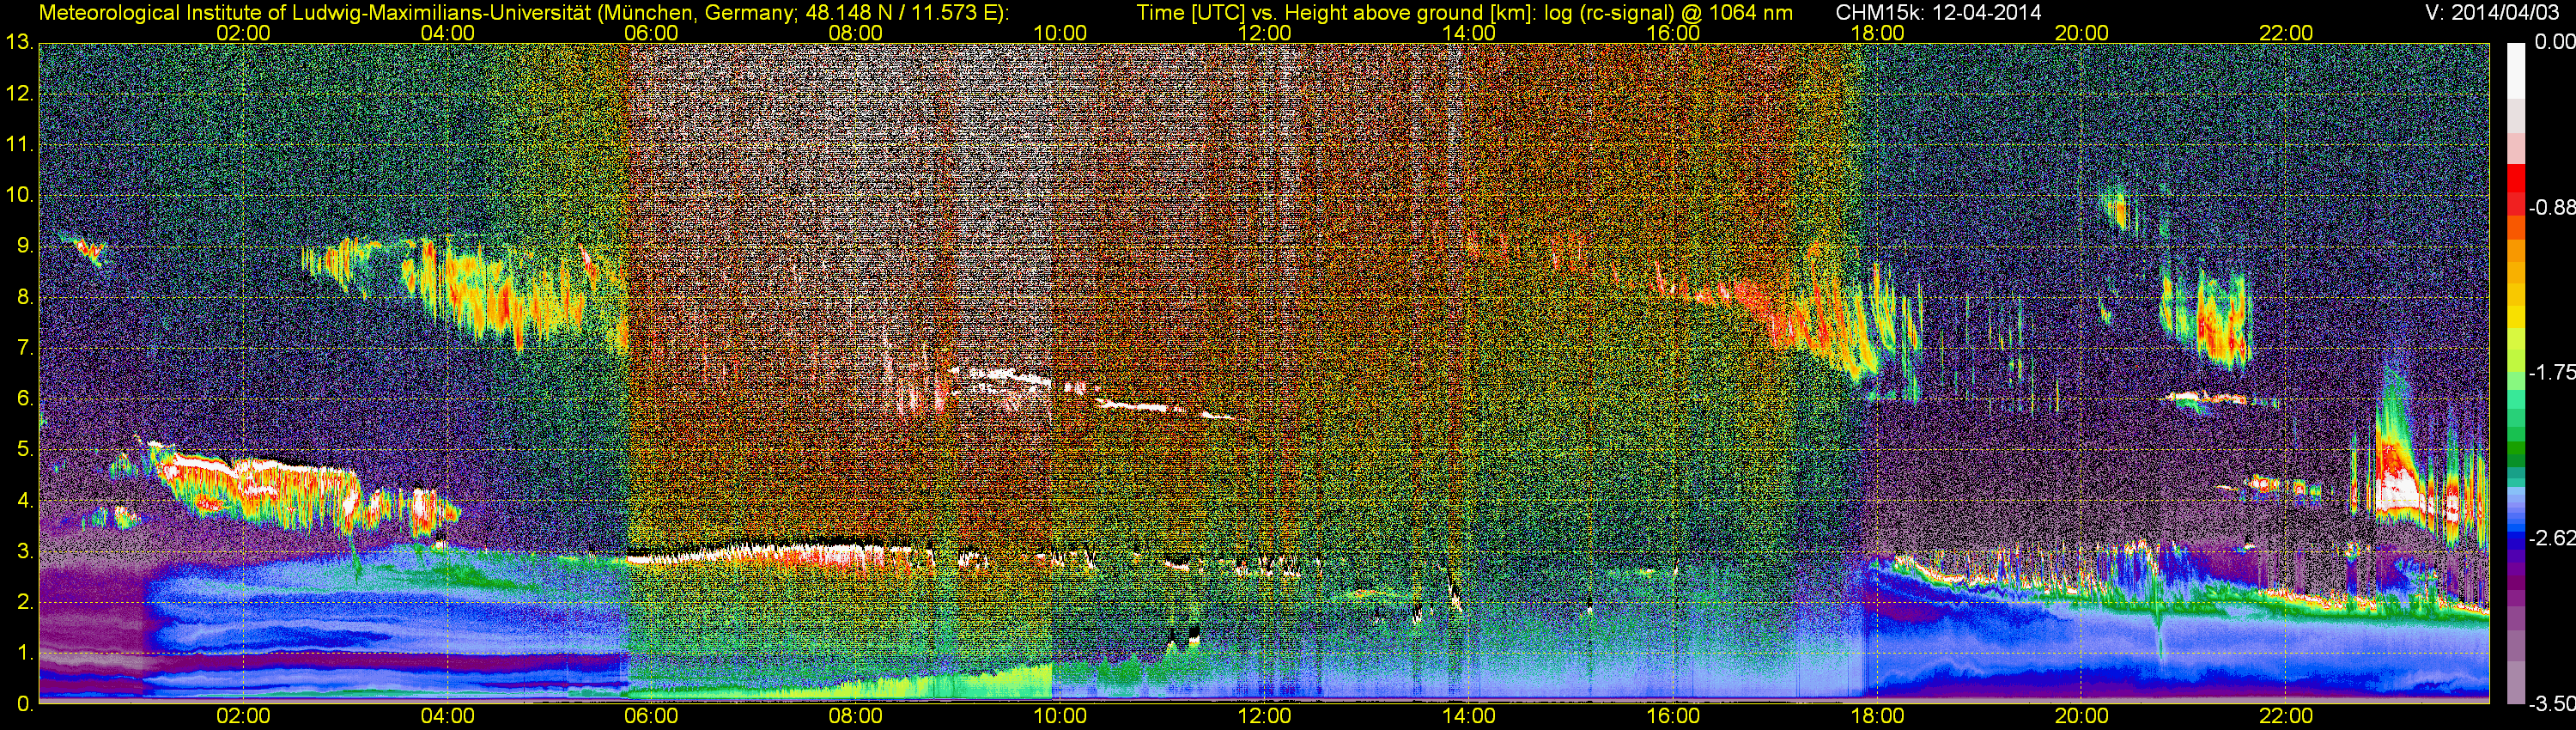
Task: Click the 0 km height axis label
Action: (x=24, y=704)
